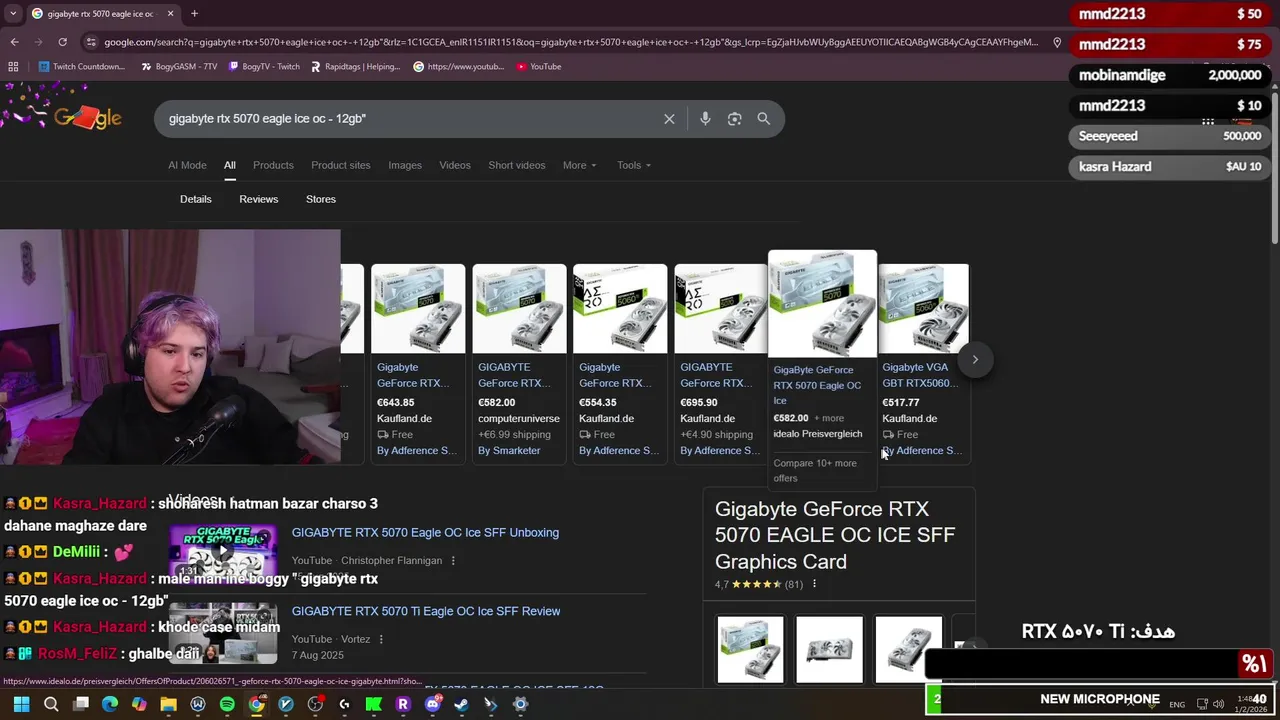Open Windows taskbar search
The width and height of the screenshot is (1280, 720).
(51, 704)
